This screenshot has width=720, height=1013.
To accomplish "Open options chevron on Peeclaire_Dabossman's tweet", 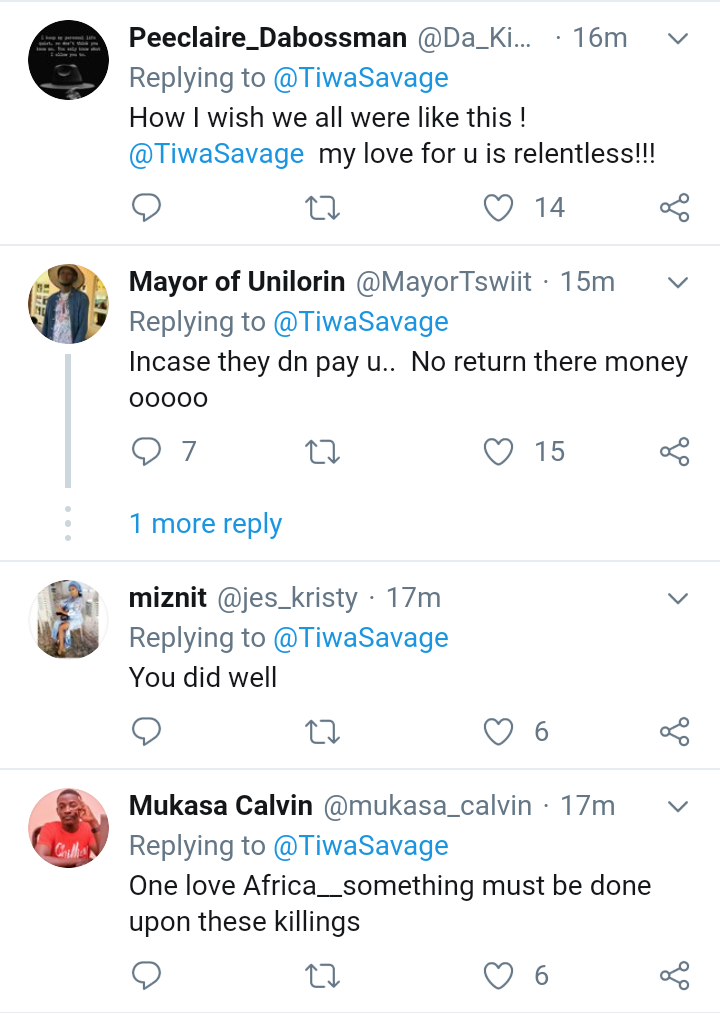I will (x=678, y=39).
